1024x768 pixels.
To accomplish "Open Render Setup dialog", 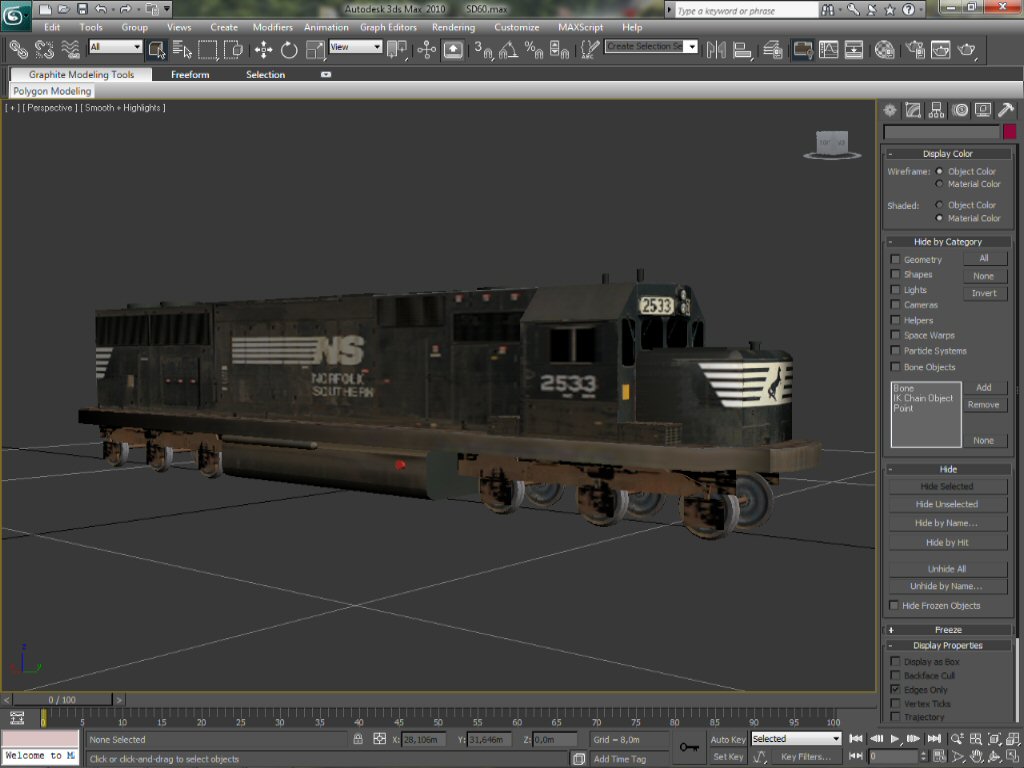I will pyautogui.click(x=915, y=50).
